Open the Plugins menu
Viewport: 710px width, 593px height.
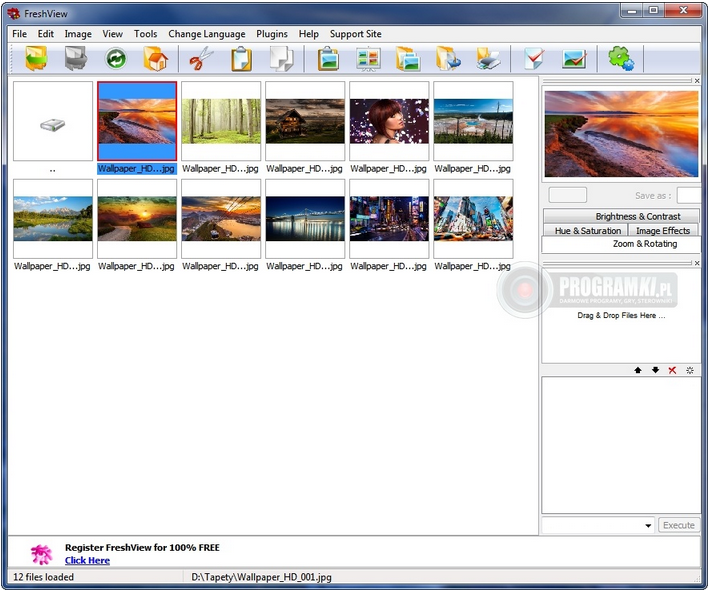[272, 34]
